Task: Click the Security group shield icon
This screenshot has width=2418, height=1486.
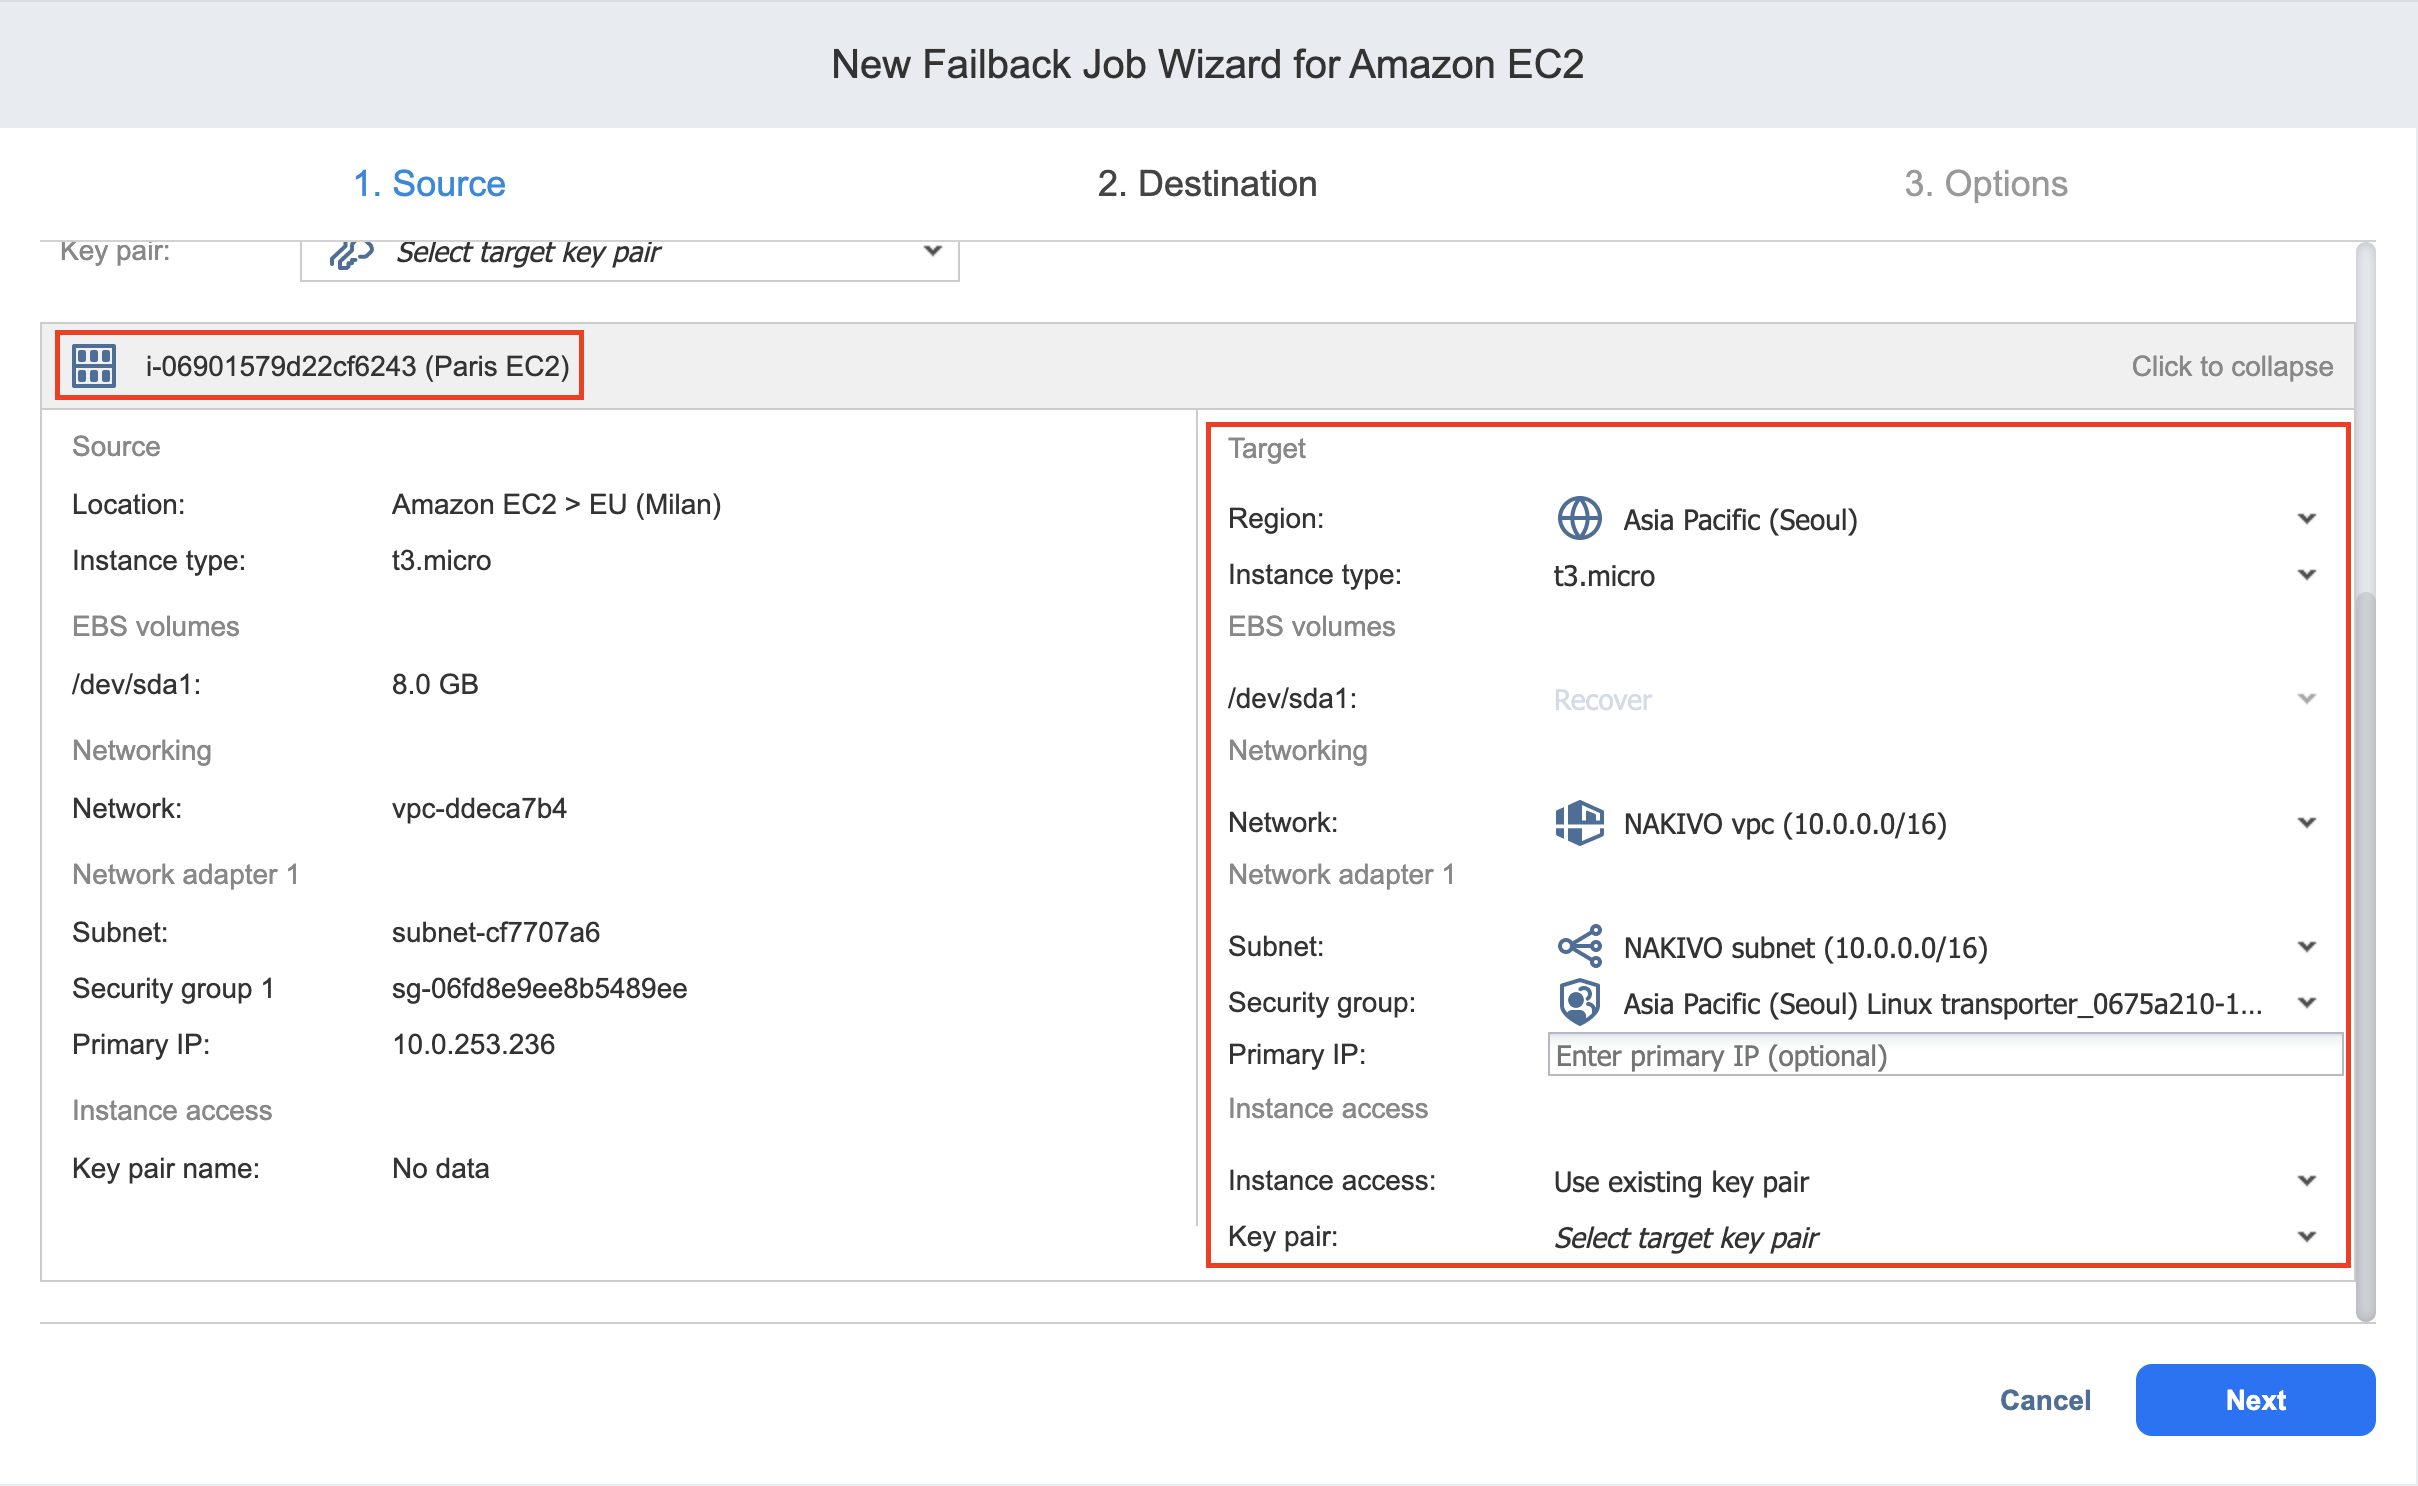Action: coord(1579,1002)
